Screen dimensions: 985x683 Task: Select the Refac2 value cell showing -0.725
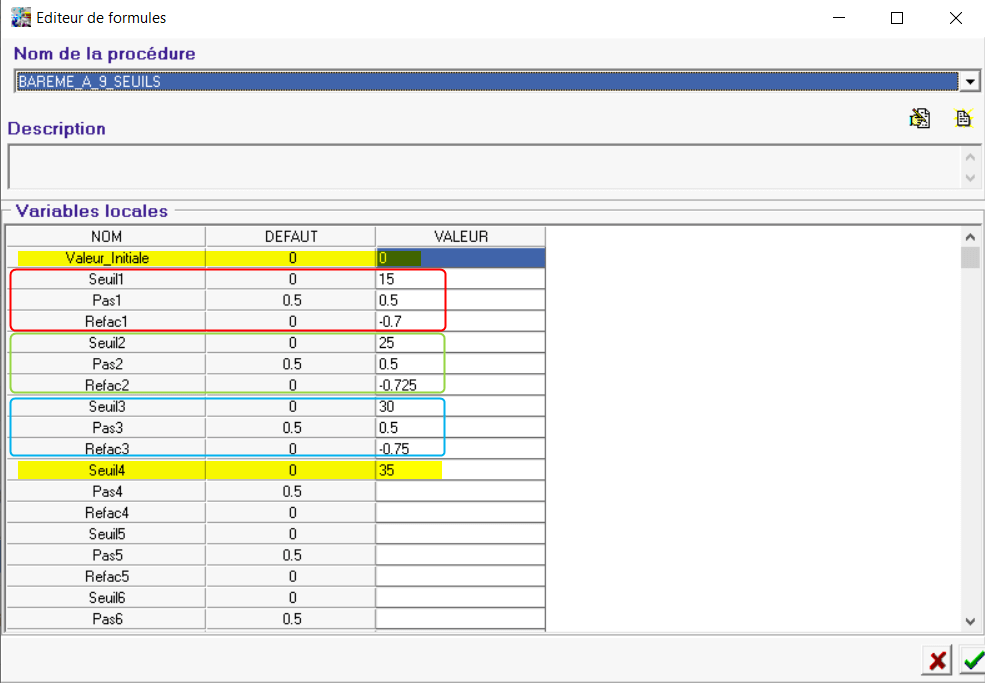click(460, 385)
